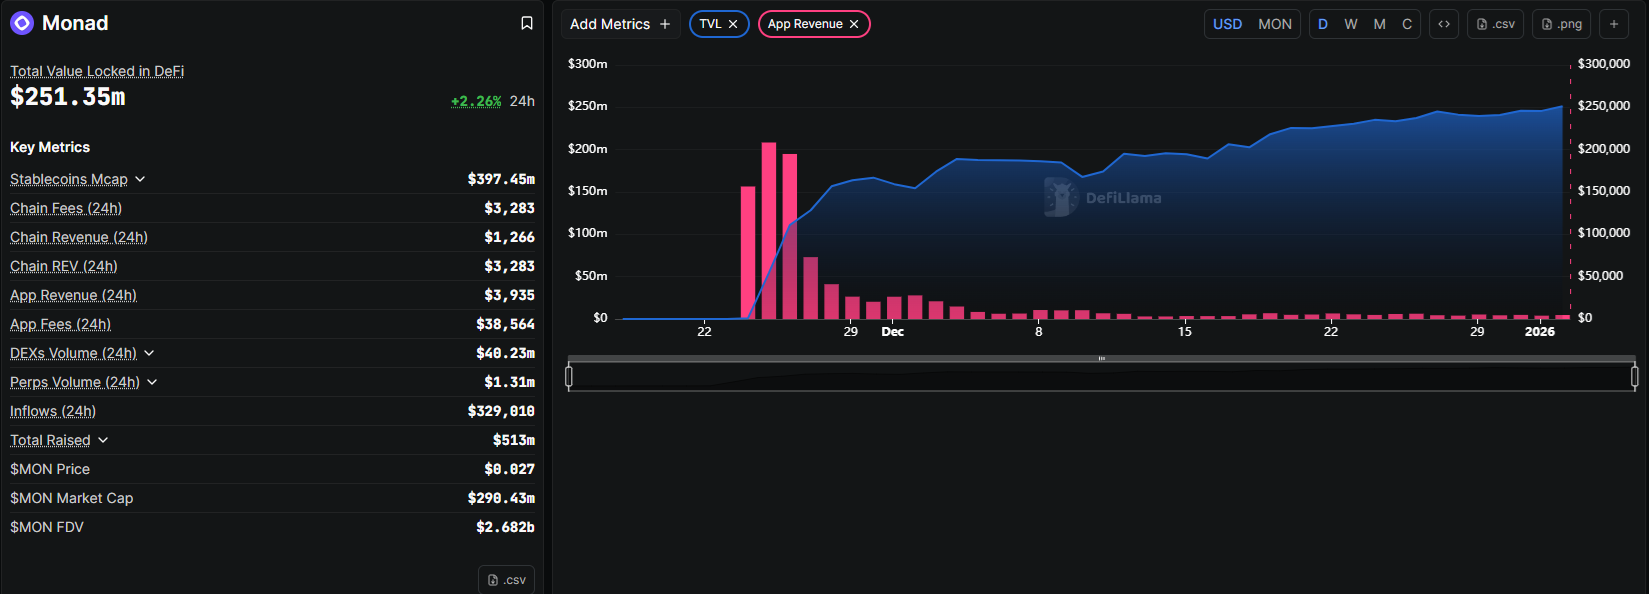The width and height of the screenshot is (1649, 594).
Task: Expand the DEXs Volume (24h) row
Action: (149, 353)
